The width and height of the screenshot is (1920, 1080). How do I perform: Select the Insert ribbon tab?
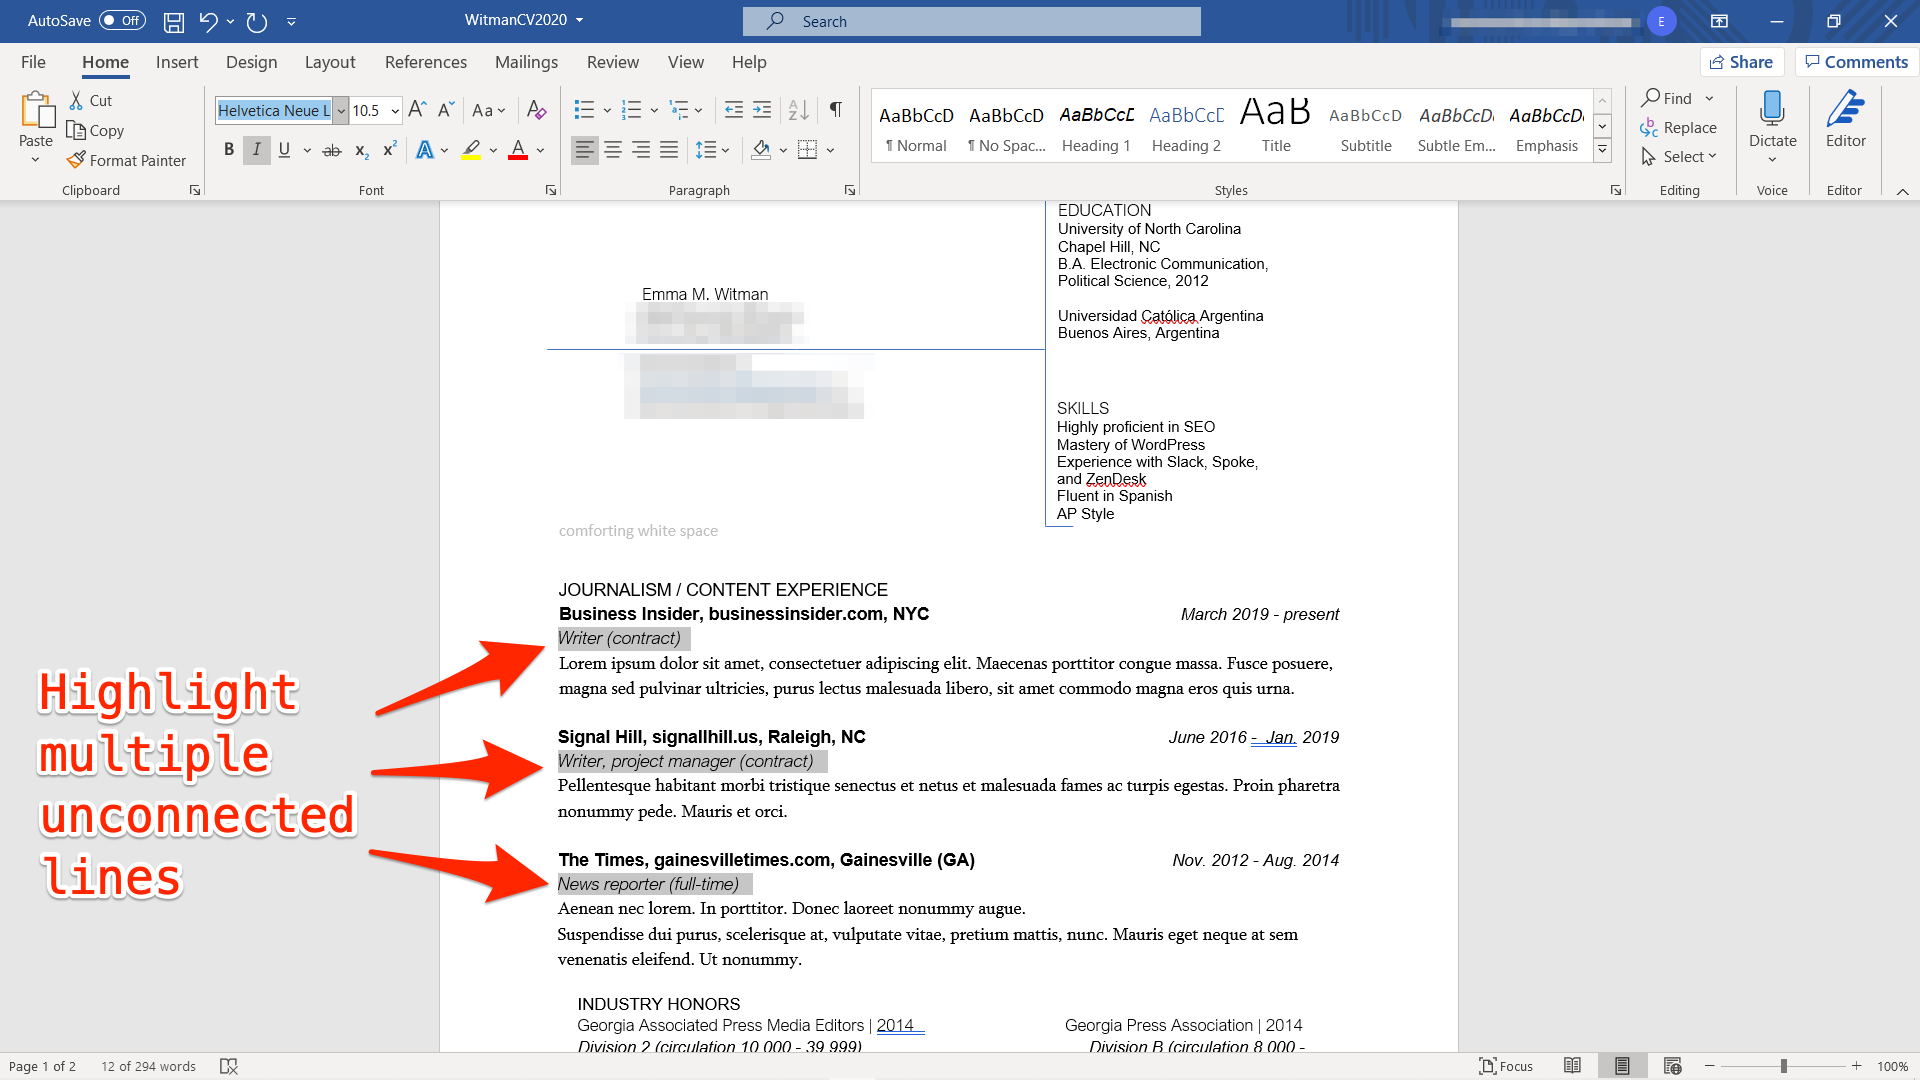pos(175,61)
